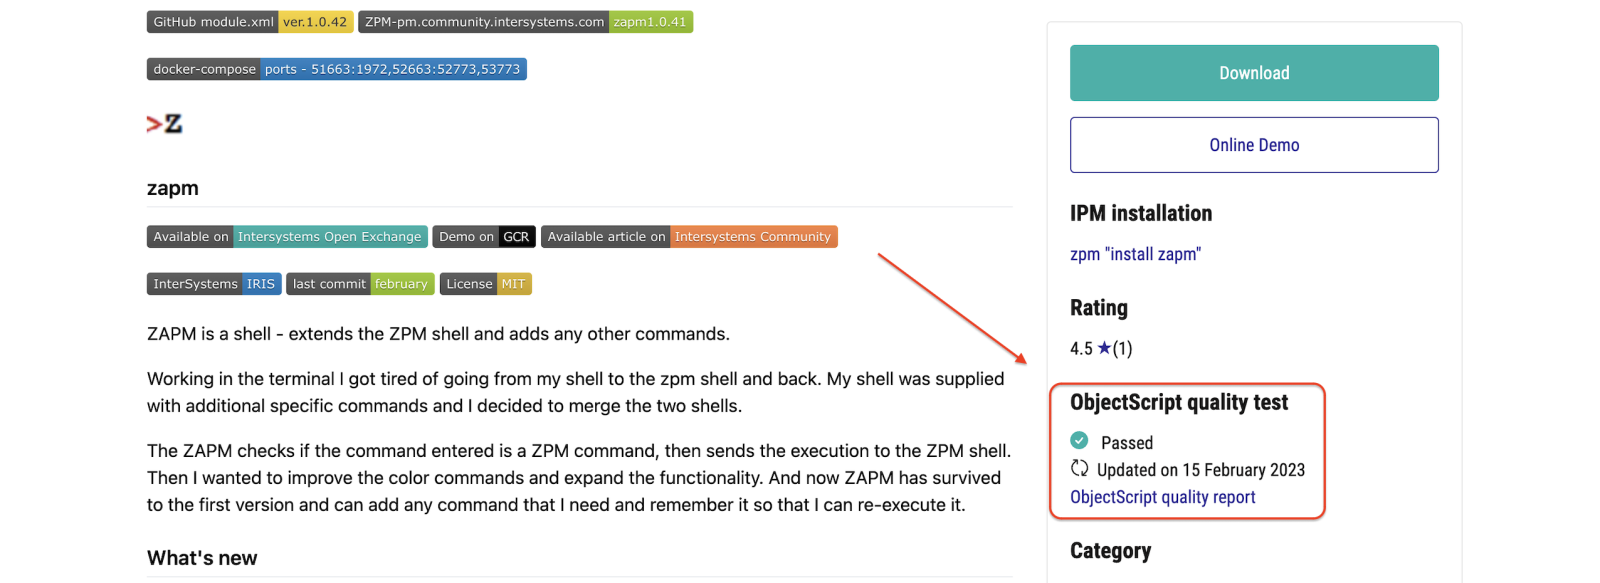Click the Demo on GCR badge
This screenshot has width=1600, height=583.
pos(484,237)
